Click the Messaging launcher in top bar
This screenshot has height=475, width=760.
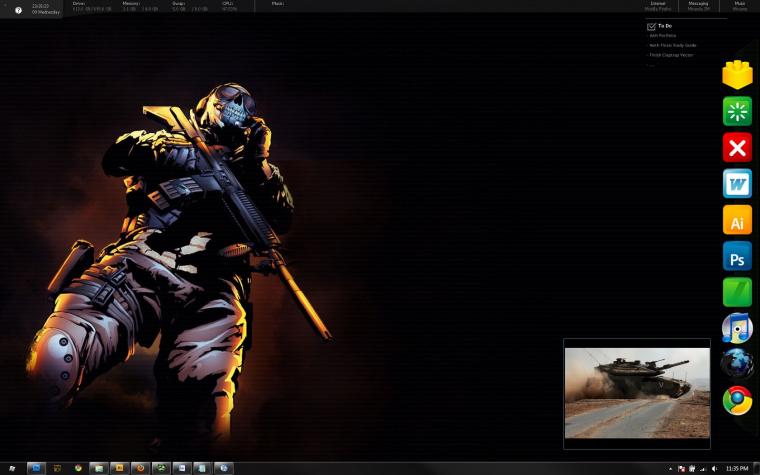(698, 6)
